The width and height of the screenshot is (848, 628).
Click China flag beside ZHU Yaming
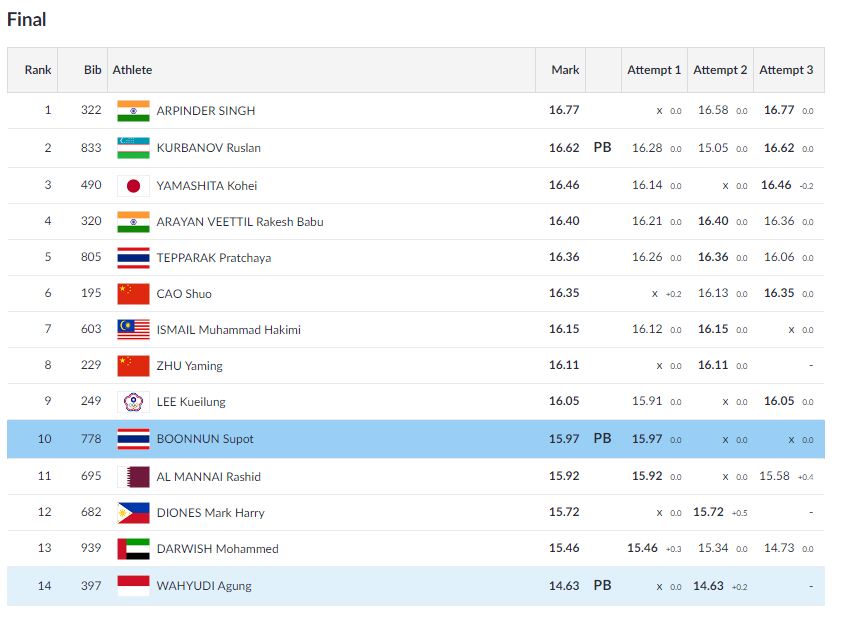(x=133, y=366)
